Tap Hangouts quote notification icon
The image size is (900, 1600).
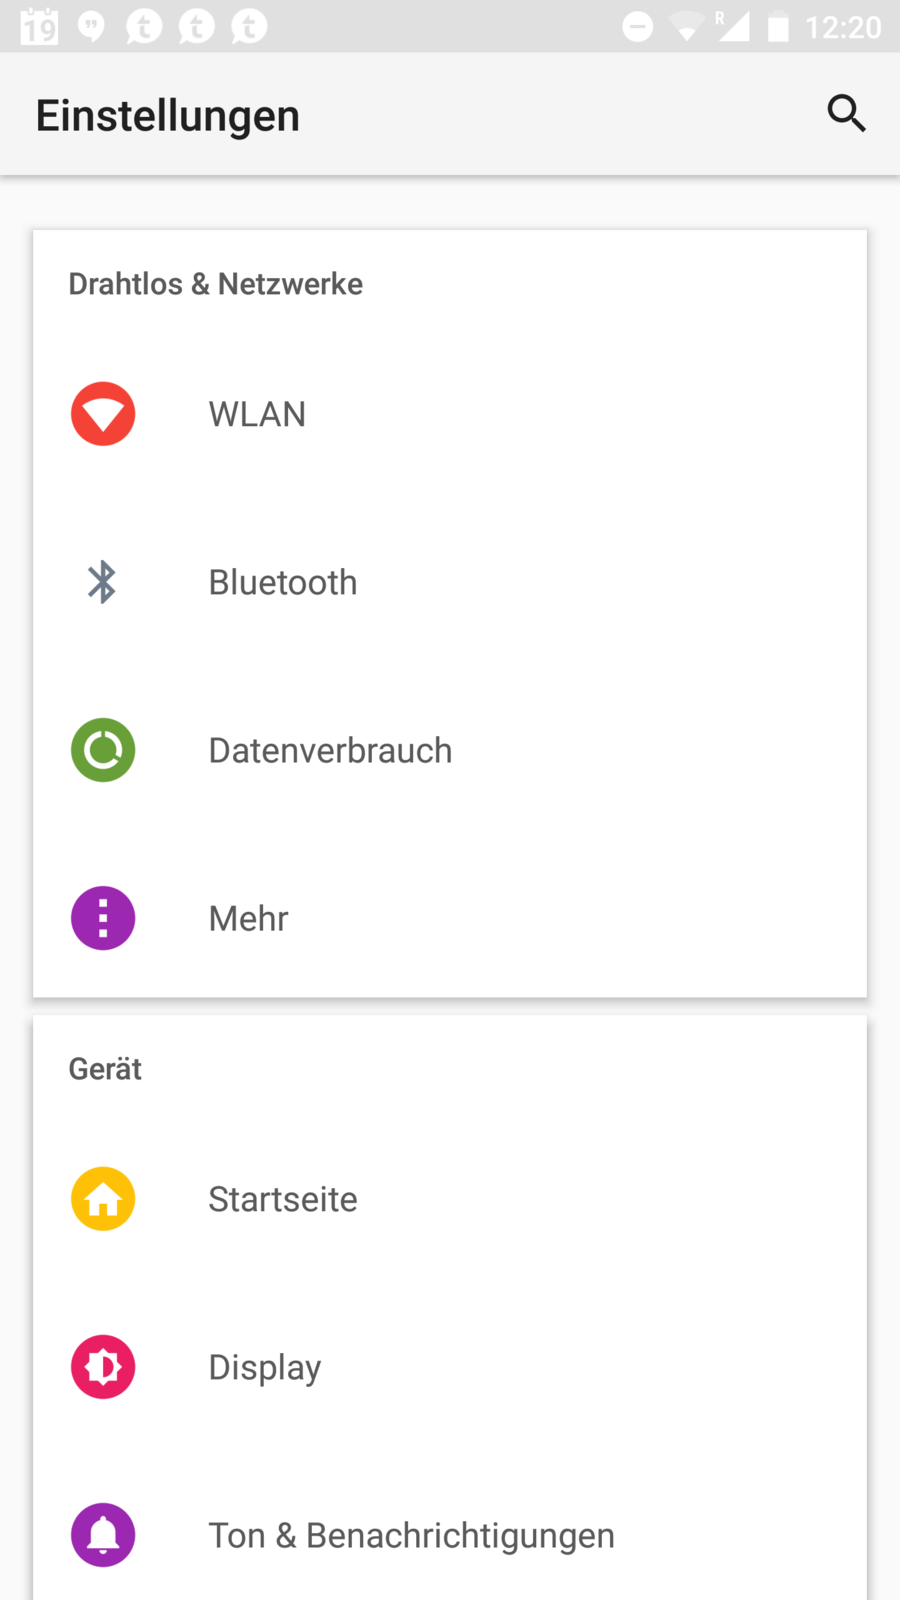91,27
